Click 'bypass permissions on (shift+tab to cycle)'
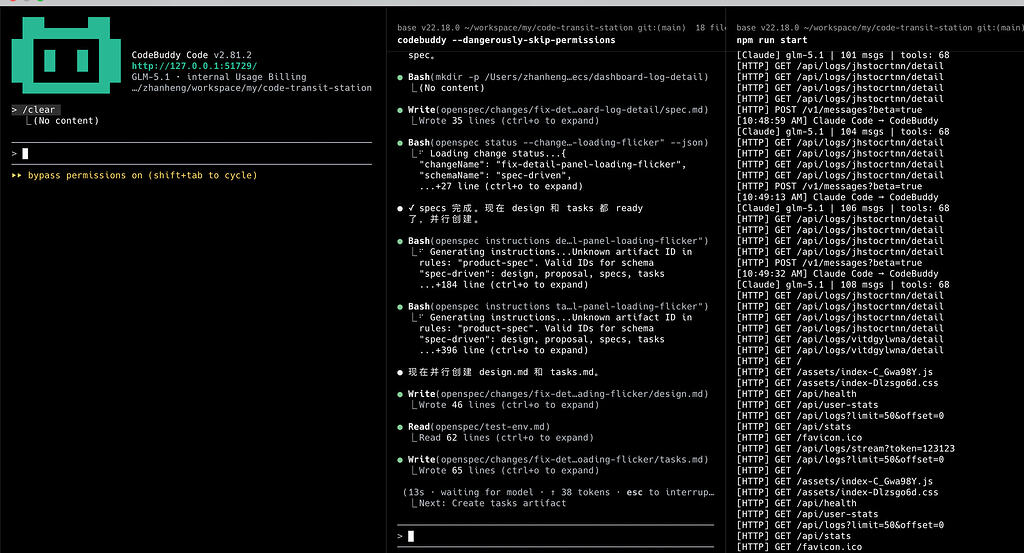 [x=142, y=176]
